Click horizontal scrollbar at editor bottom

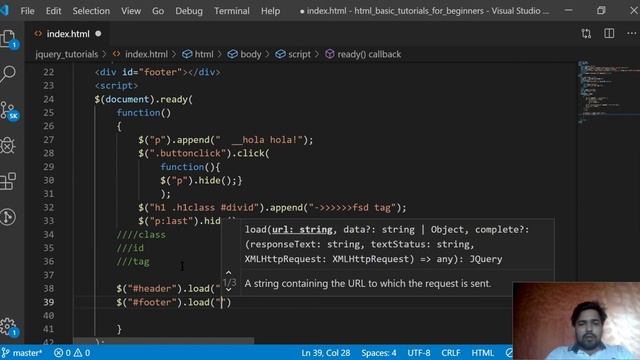pos(163,340)
